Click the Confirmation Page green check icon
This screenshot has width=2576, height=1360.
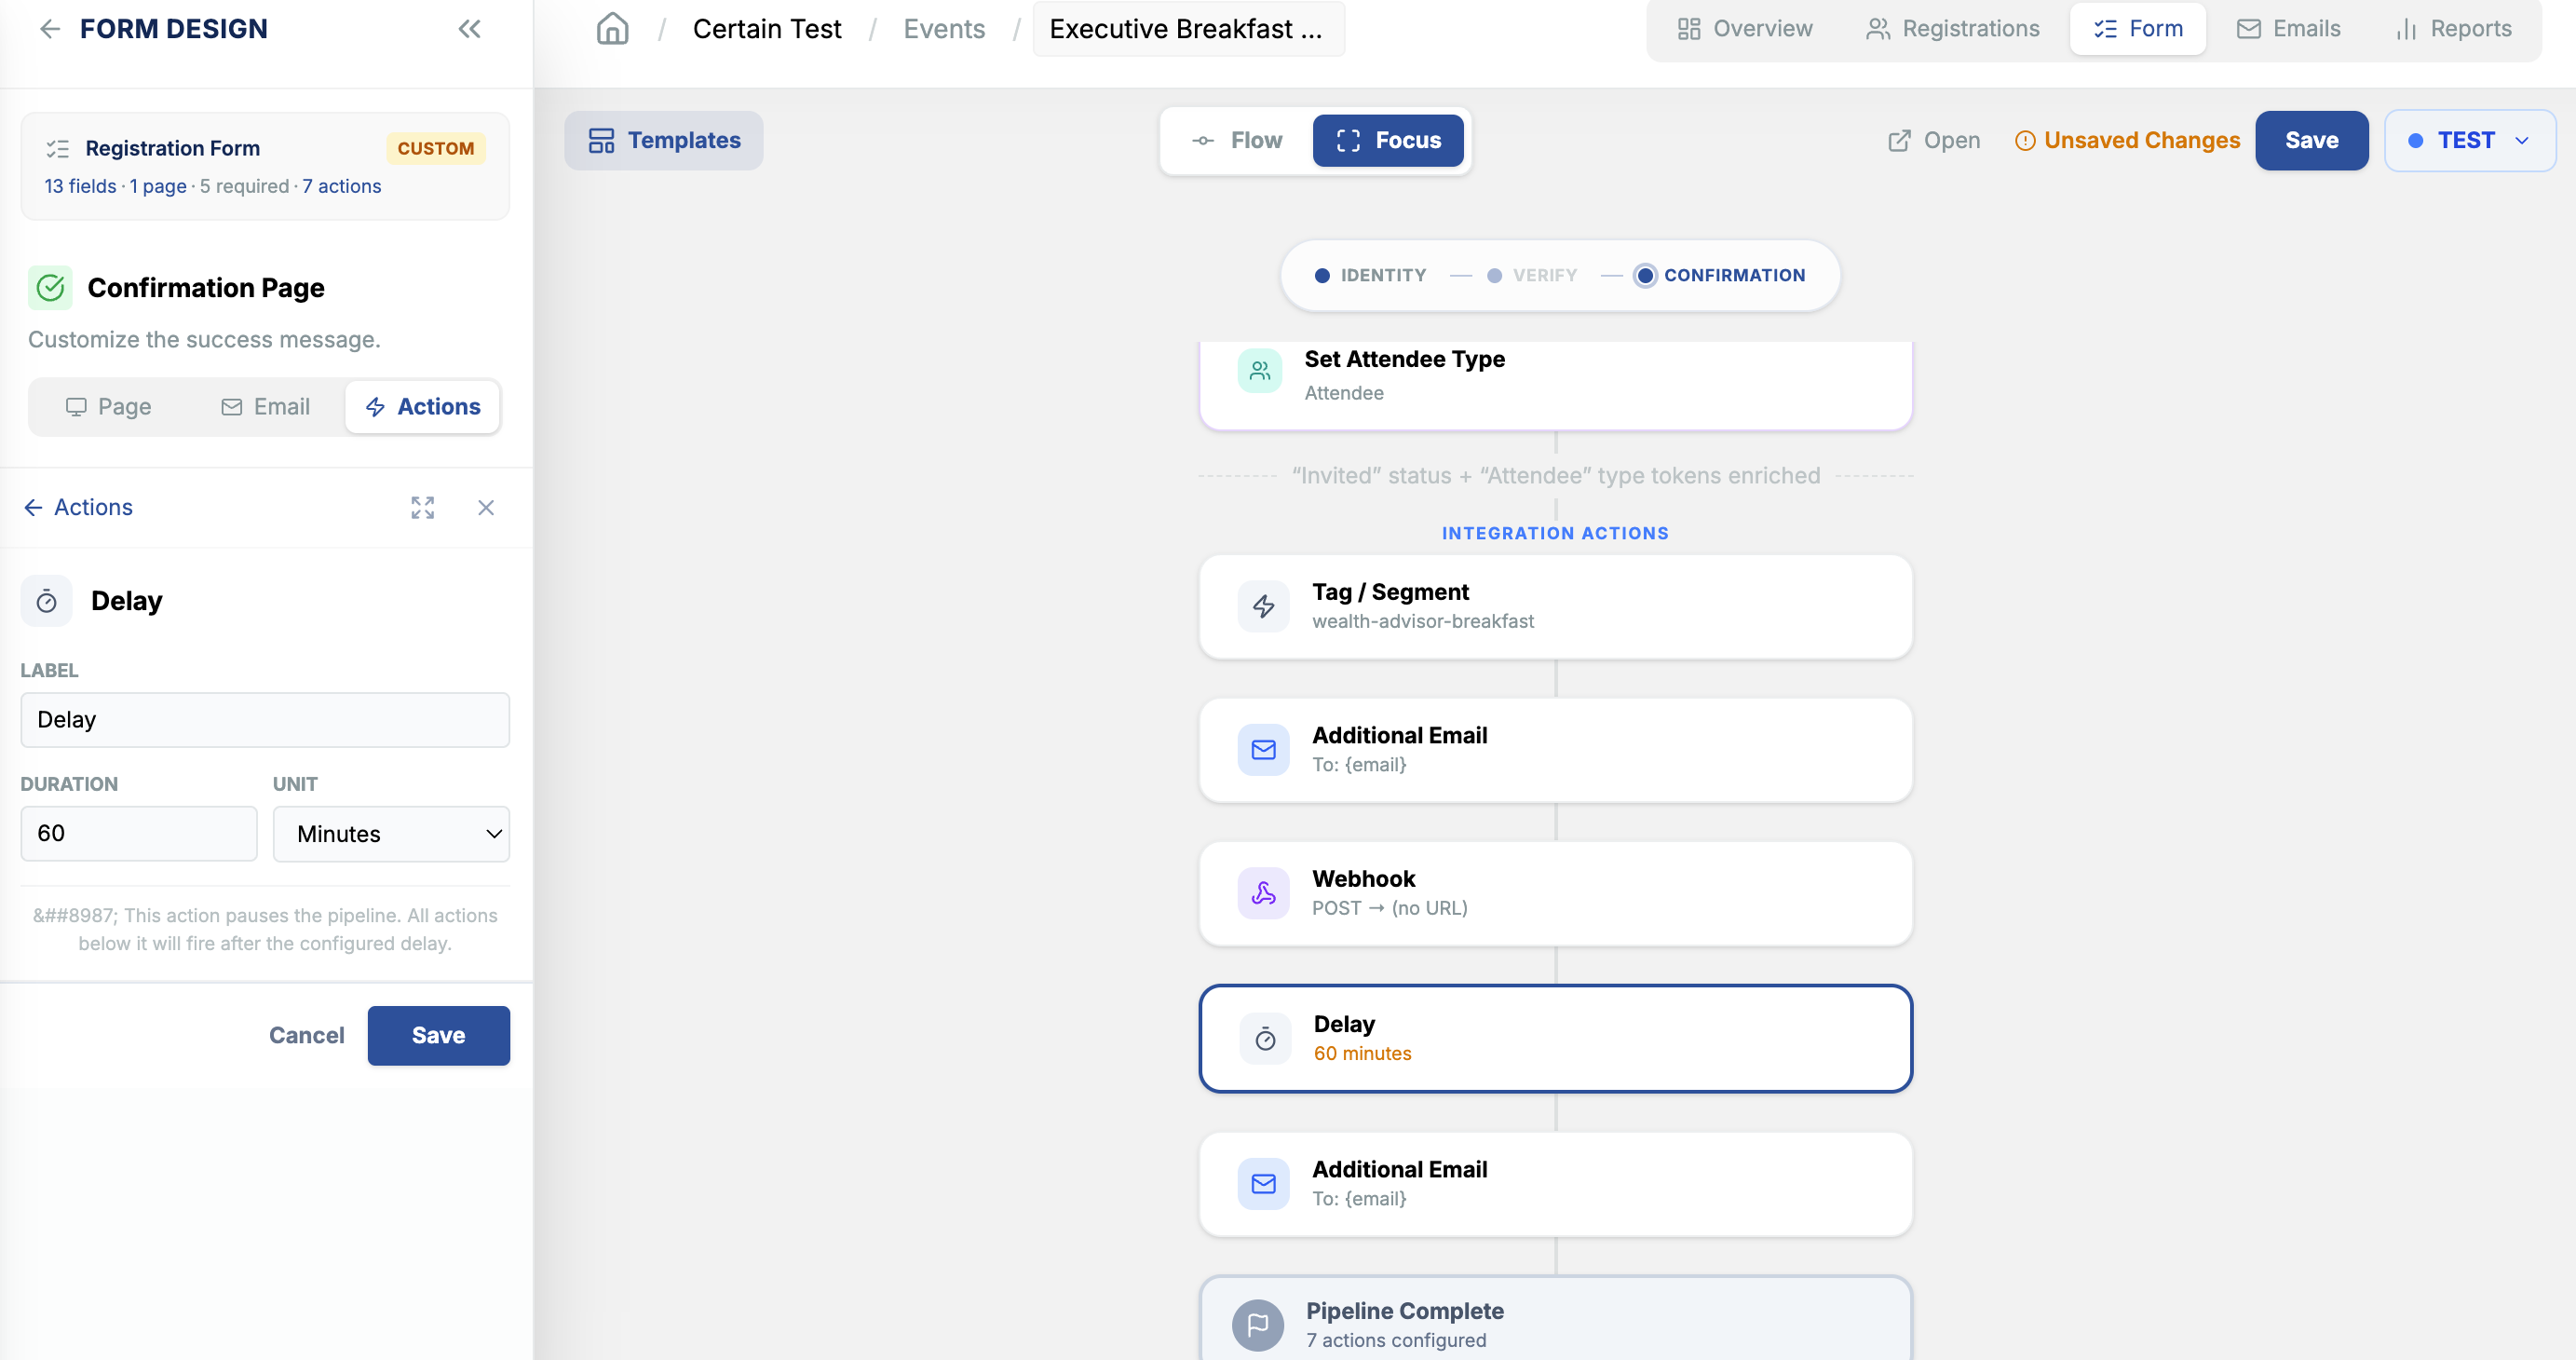50,288
